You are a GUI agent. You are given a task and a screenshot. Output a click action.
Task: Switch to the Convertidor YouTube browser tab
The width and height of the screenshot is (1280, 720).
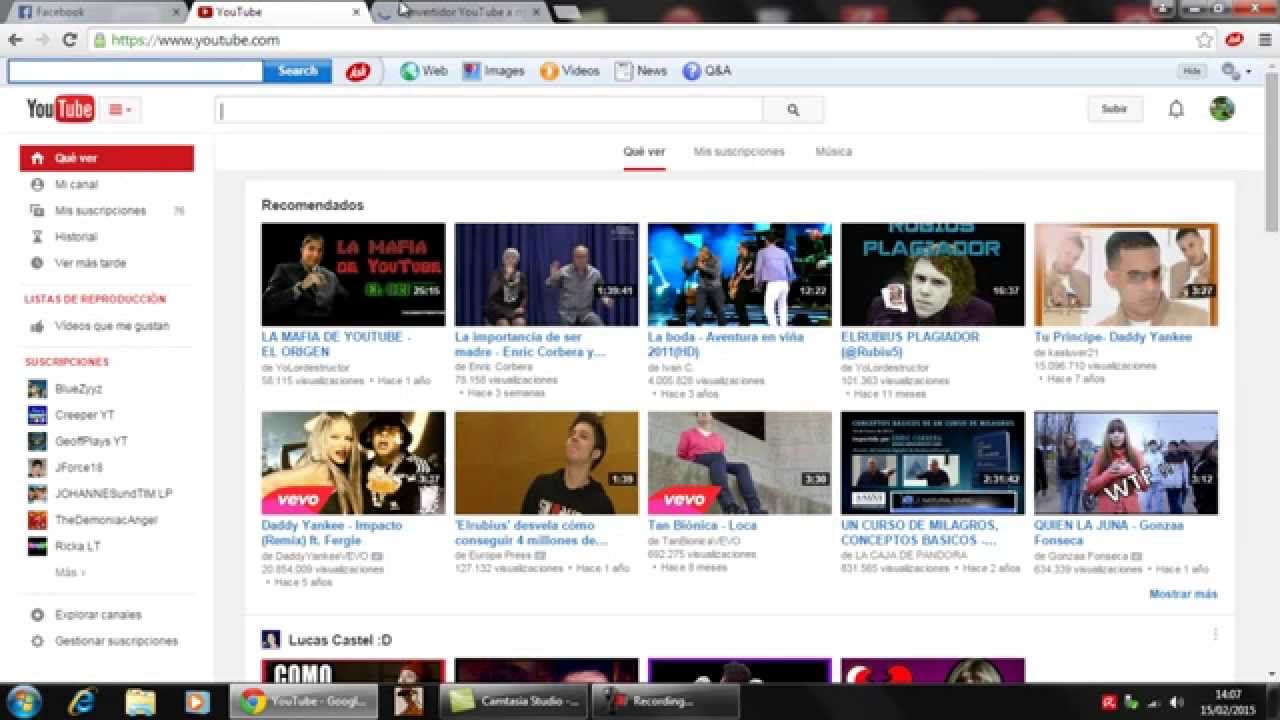tap(458, 12)
